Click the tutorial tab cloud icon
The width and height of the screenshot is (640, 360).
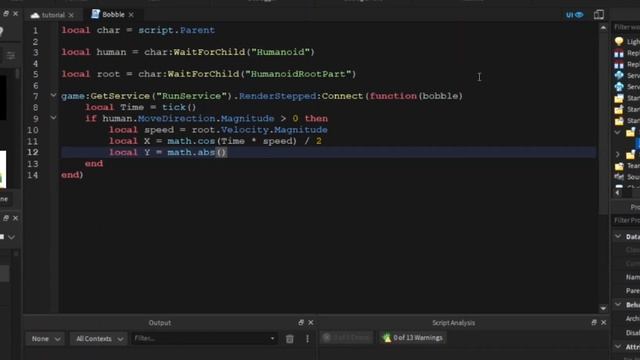(x=35, y=15)
